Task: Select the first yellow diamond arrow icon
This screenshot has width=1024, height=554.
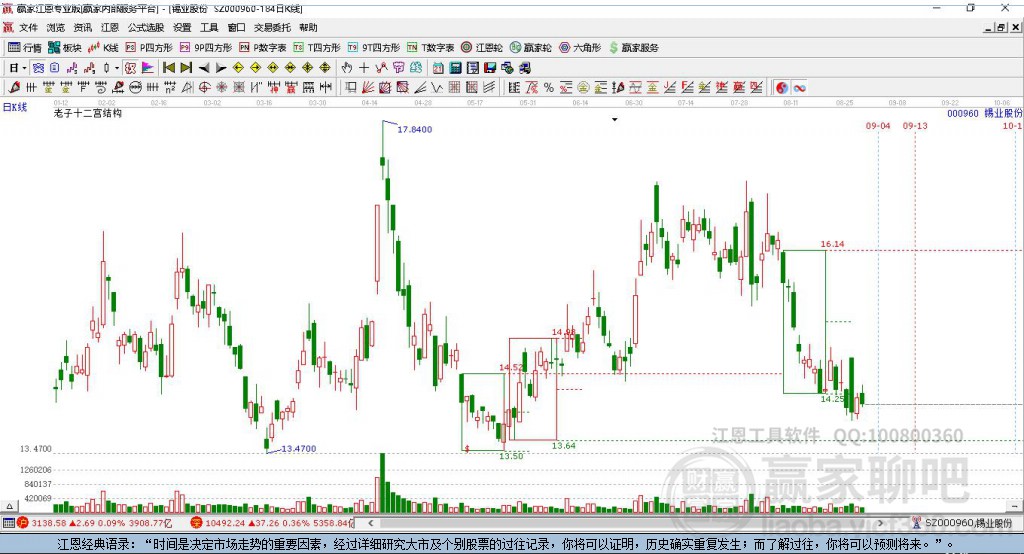Action: coord(238,67)
